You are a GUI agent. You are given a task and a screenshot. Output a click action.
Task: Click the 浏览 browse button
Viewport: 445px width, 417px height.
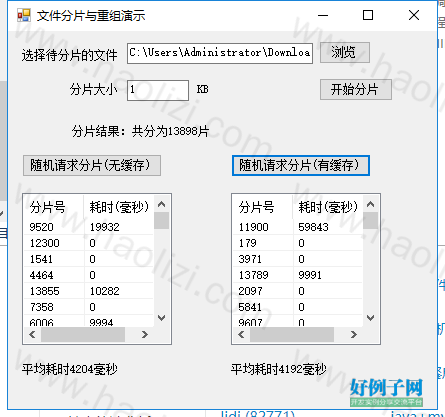345,52
